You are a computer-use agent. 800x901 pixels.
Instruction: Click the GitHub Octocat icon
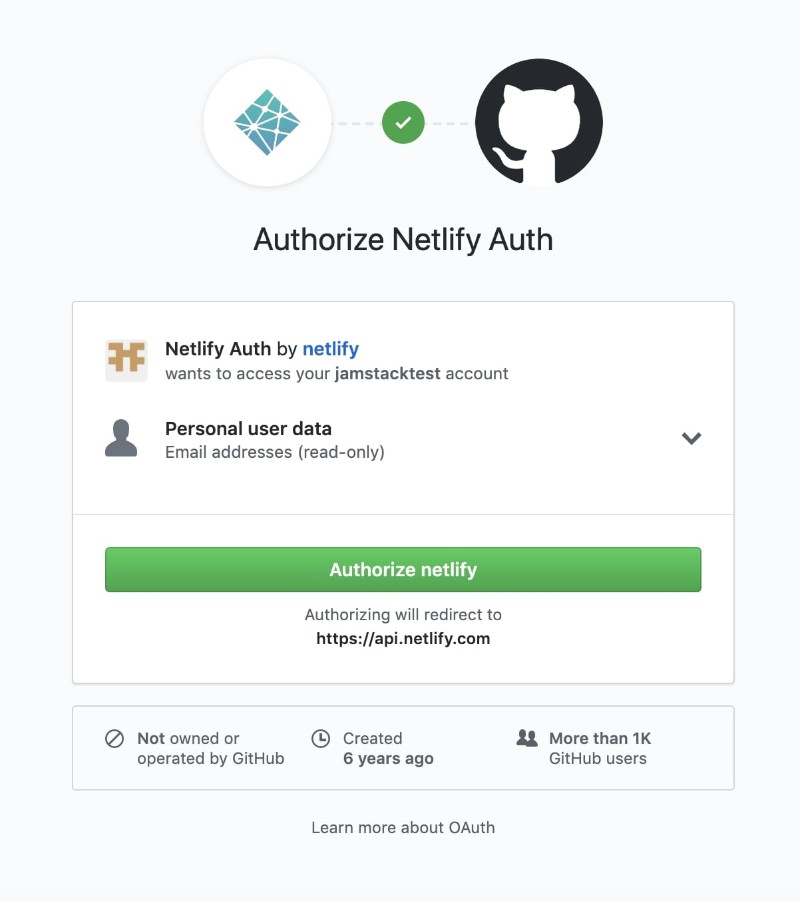(538, 122)
